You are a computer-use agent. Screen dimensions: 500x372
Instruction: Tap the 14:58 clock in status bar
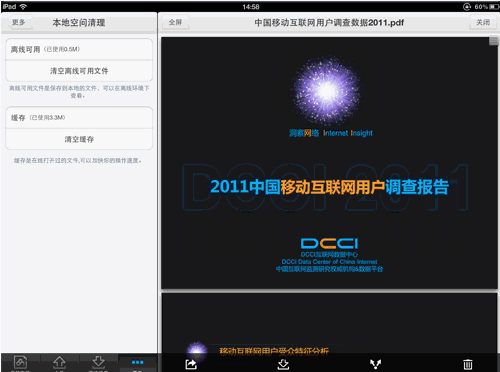pos(251,7)
